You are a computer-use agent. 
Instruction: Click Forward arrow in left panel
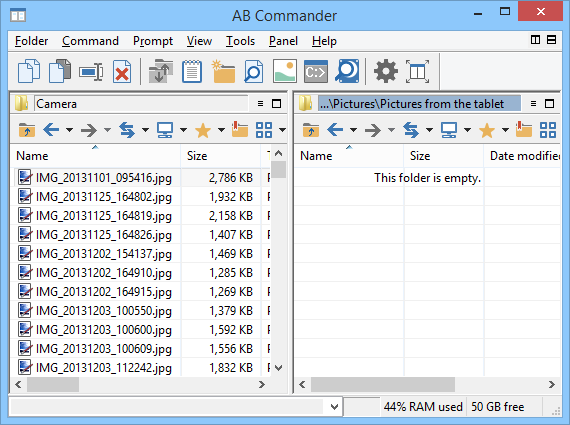pyautogui.click(x=89, y=130)
